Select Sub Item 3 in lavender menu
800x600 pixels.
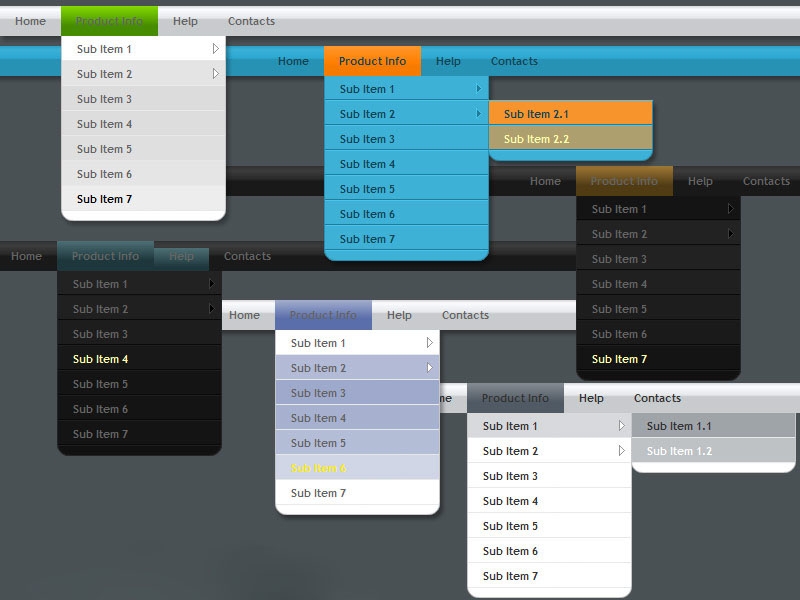[357, 393]
